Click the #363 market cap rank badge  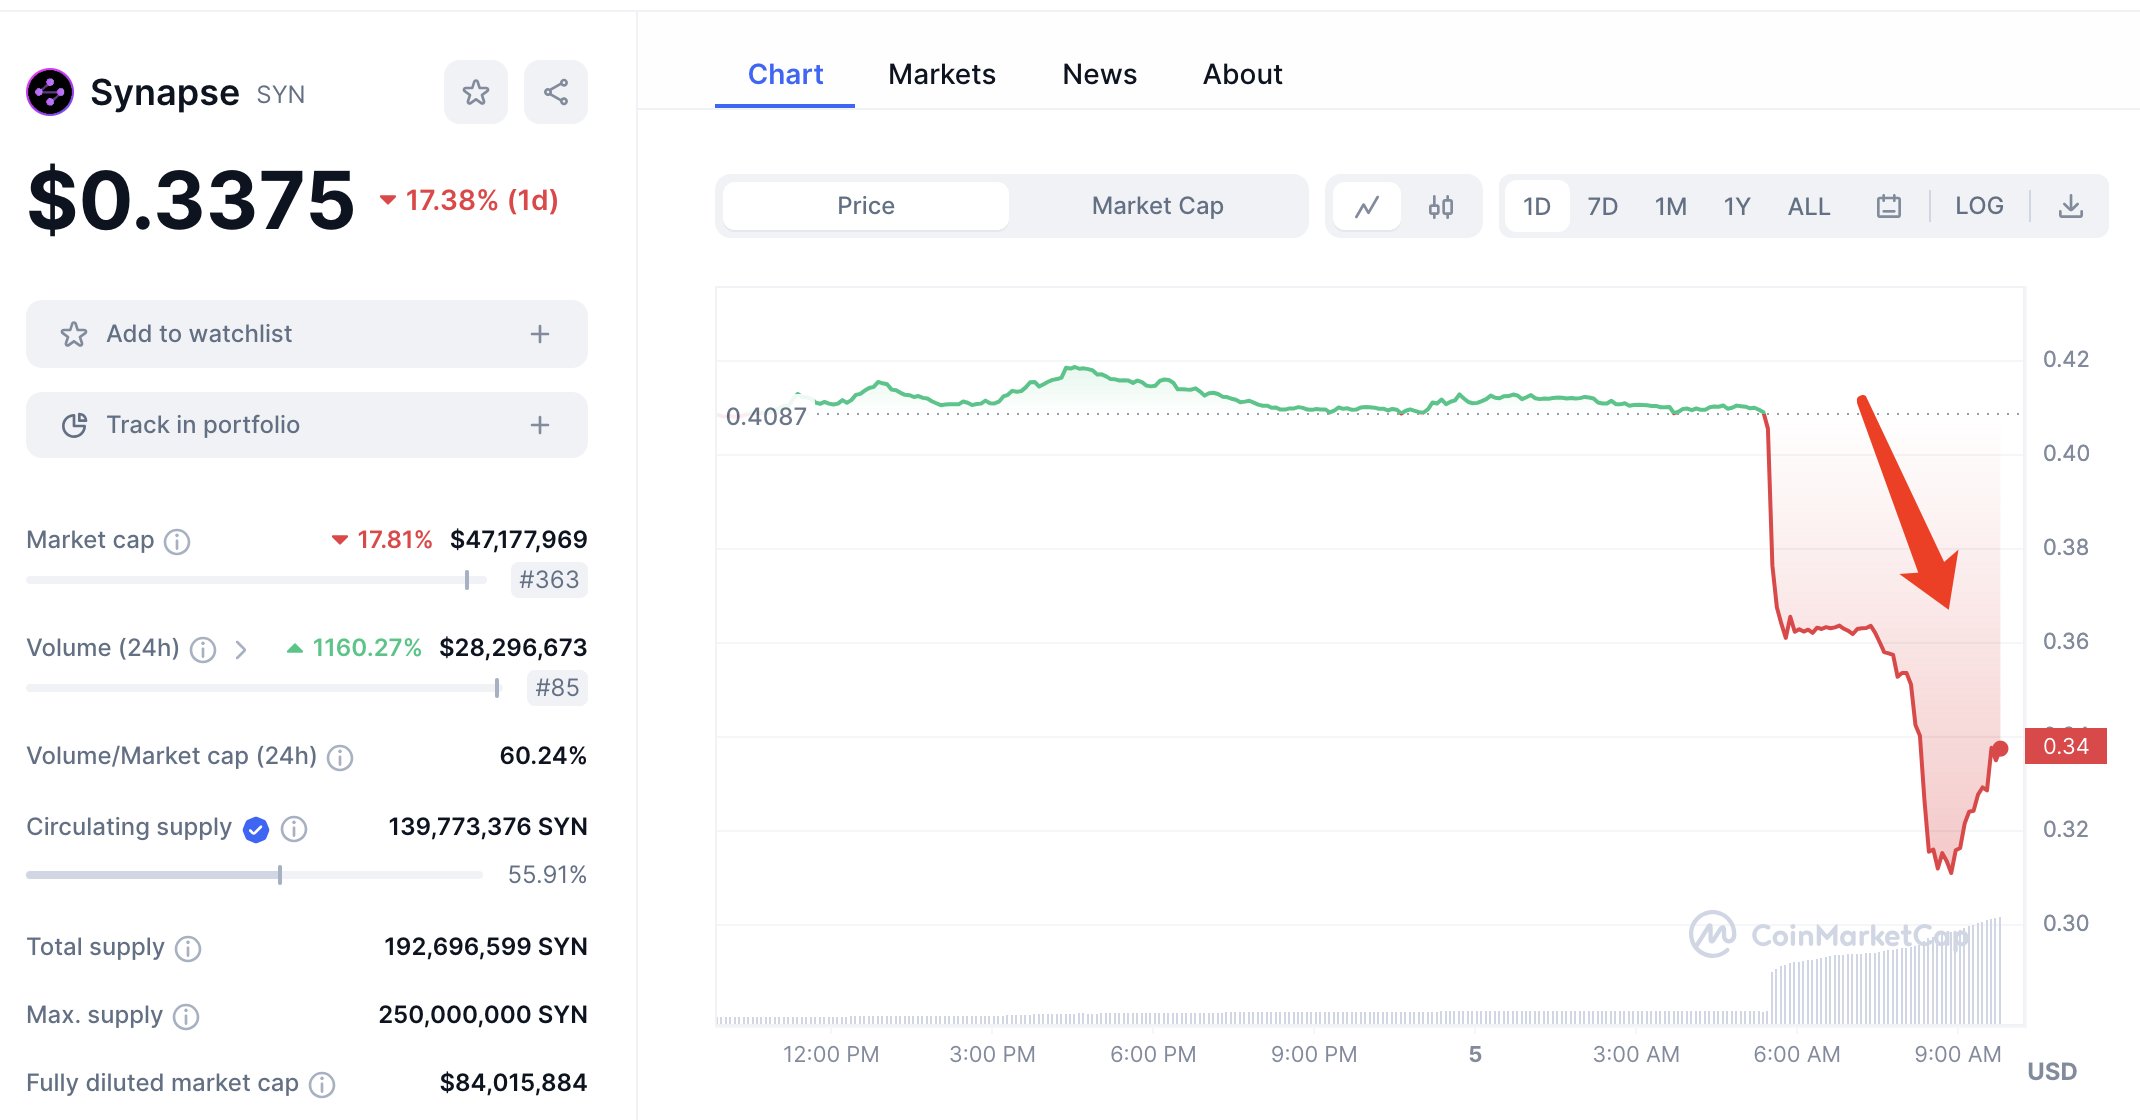coord(549,580)
